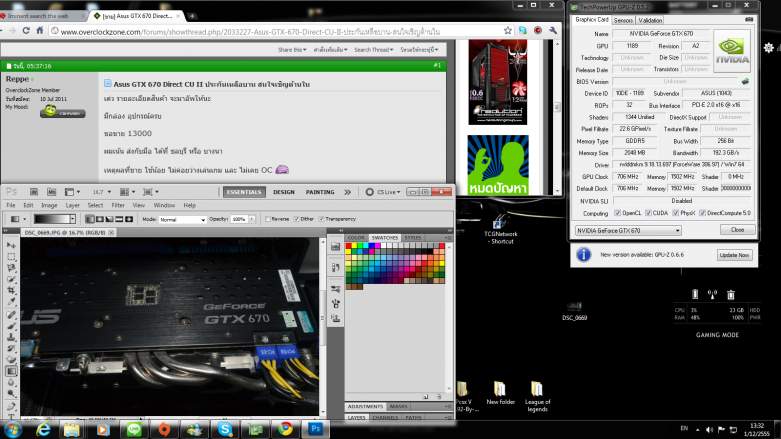This screenshot has width=781, height=439.
Task: Bookmark page with the star icon
Action: coord(508,31)
